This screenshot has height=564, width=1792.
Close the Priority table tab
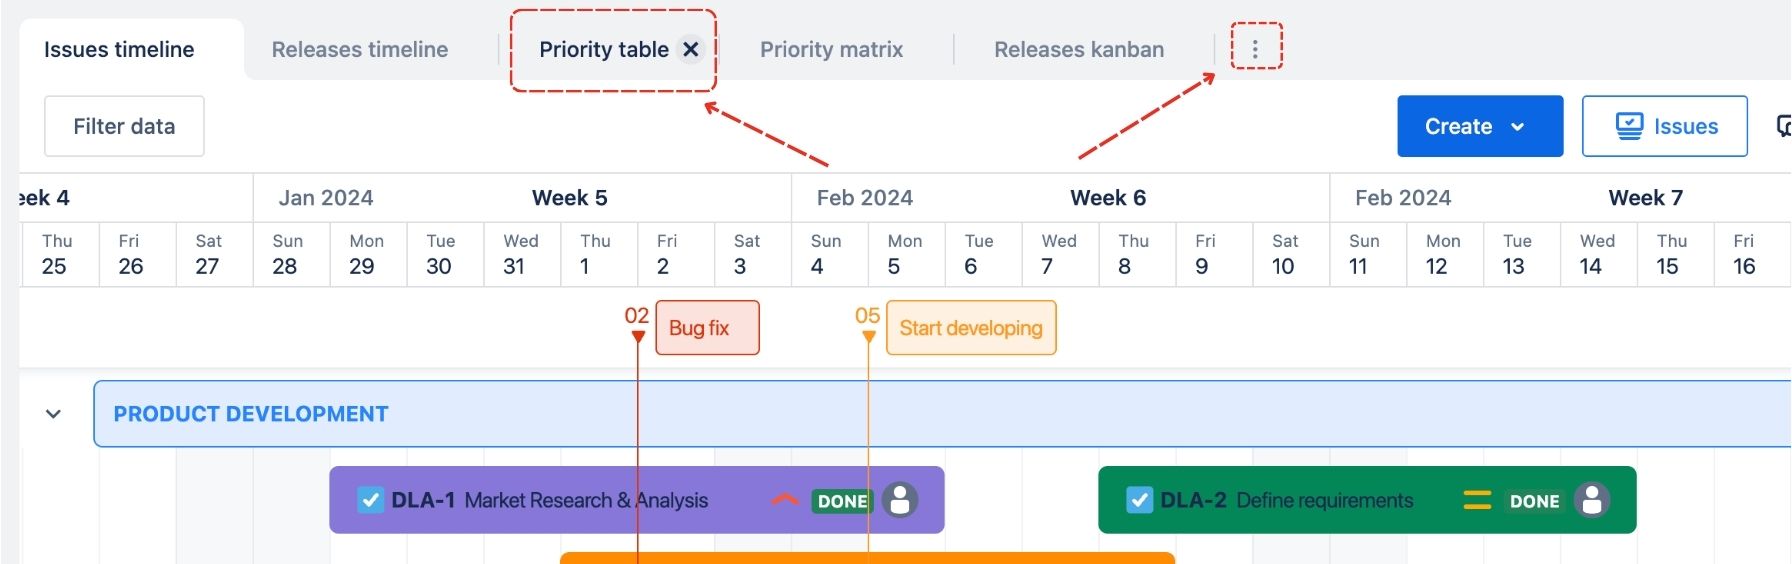pyautogui.click(x=691, y=49)
